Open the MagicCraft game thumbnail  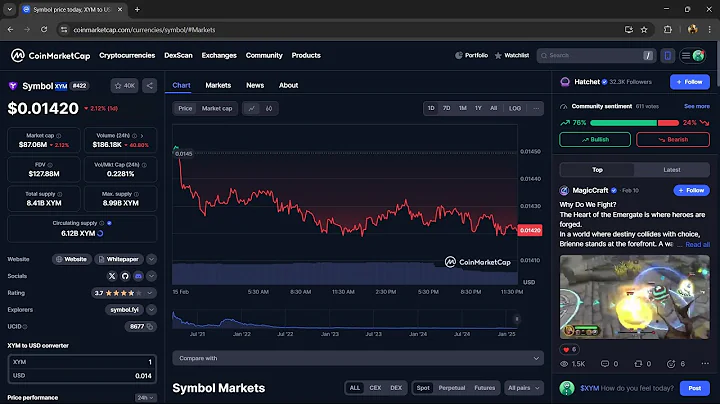click(634, 297)
